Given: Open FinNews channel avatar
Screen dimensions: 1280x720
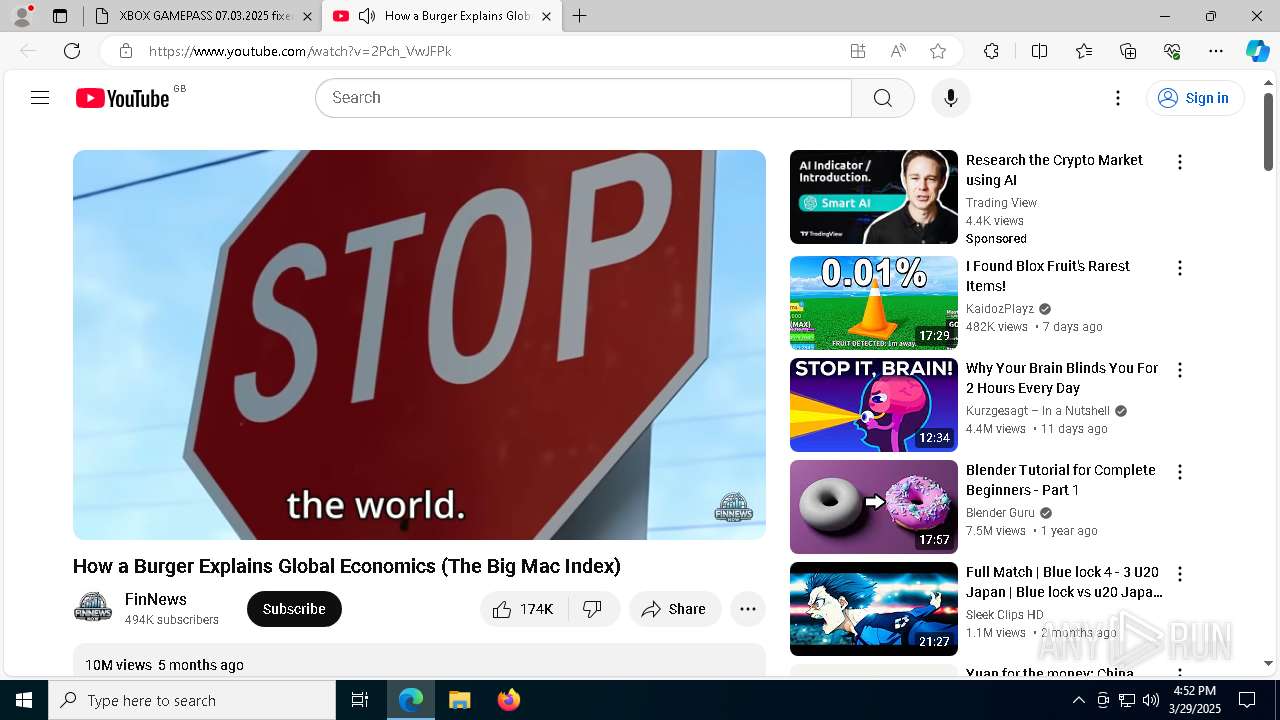Looking at the screenshot, I should click(93, 608).
